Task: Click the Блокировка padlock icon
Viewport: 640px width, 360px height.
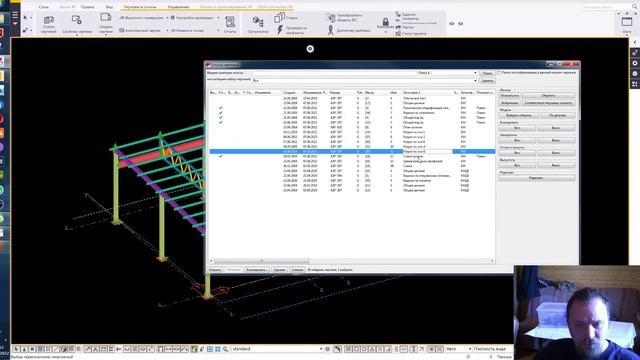Action: click(385, 23)
